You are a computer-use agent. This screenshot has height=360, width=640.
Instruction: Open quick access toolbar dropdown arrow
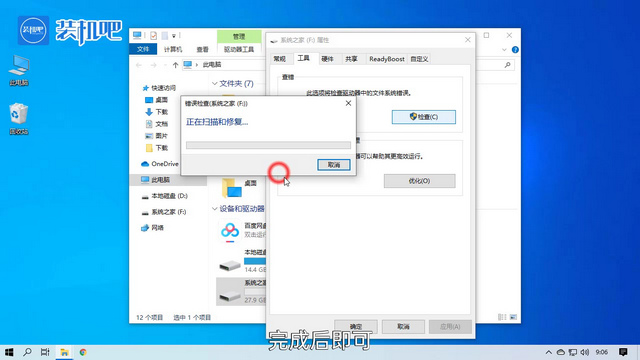(x=174, y=36)
